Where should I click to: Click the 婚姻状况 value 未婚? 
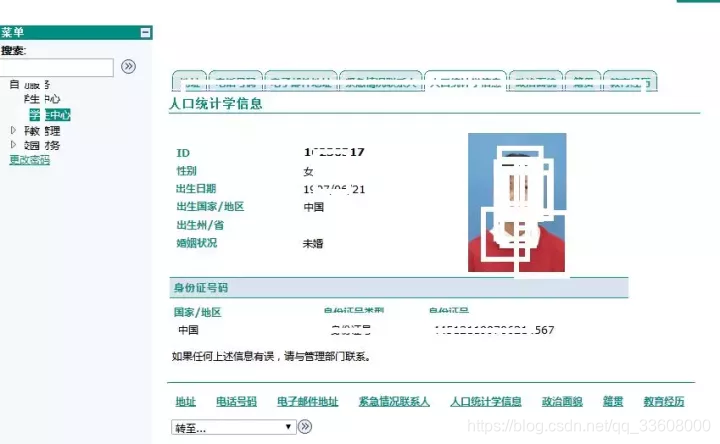tap(313, 244)
